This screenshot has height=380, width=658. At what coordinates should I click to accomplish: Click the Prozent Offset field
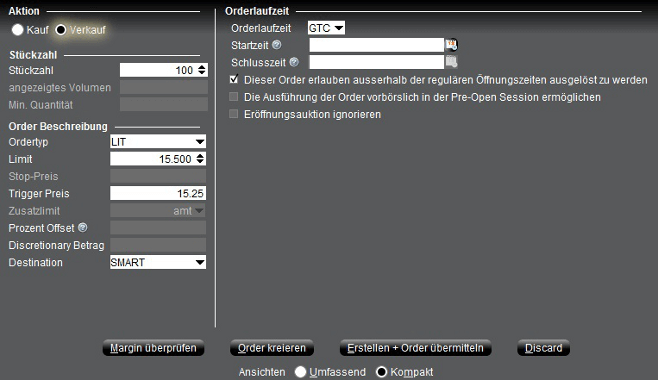tap(158, 228)
